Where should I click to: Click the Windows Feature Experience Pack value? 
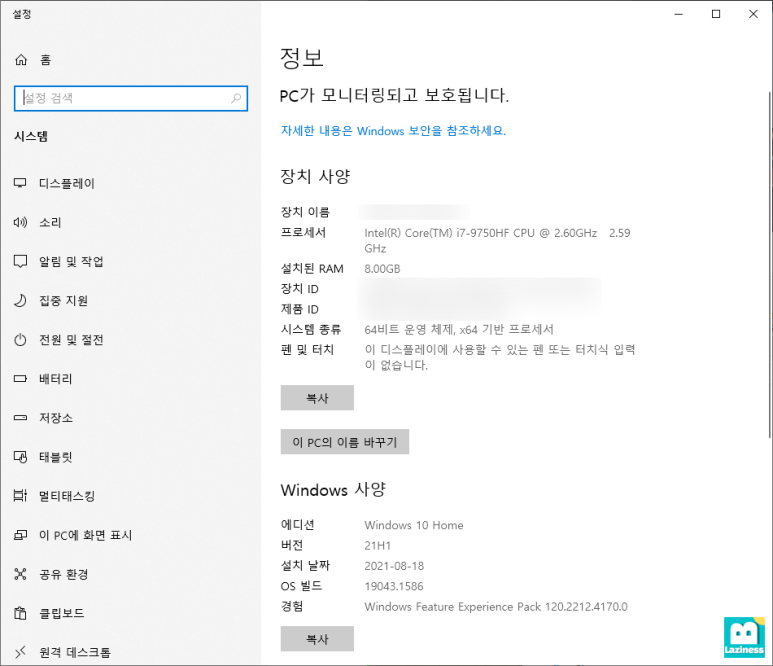pos(495,606)
